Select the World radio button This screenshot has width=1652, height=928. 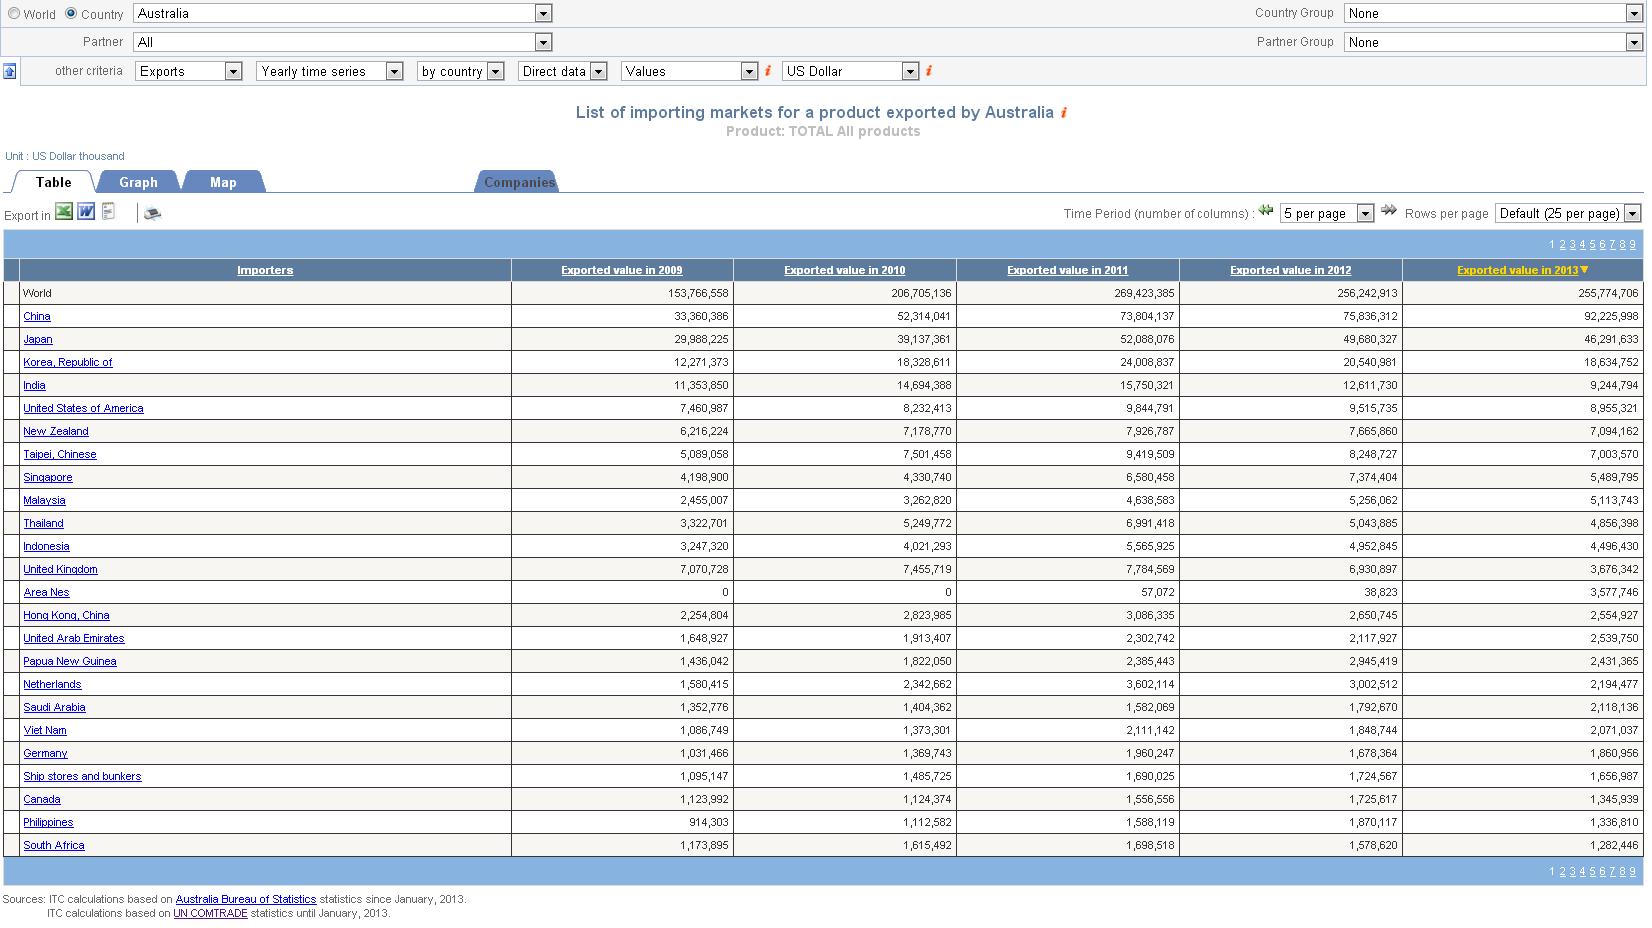tap(14, 14)
